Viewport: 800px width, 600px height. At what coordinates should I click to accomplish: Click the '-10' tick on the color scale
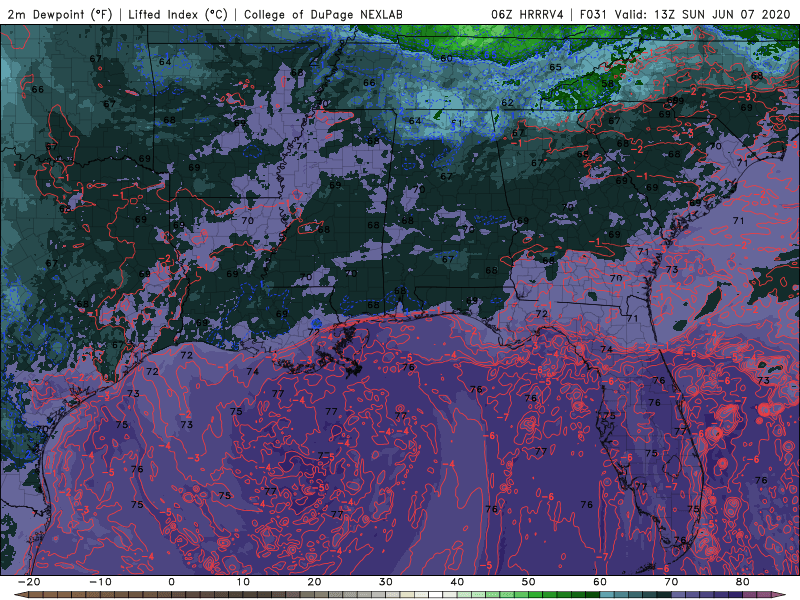pos(100,582)
